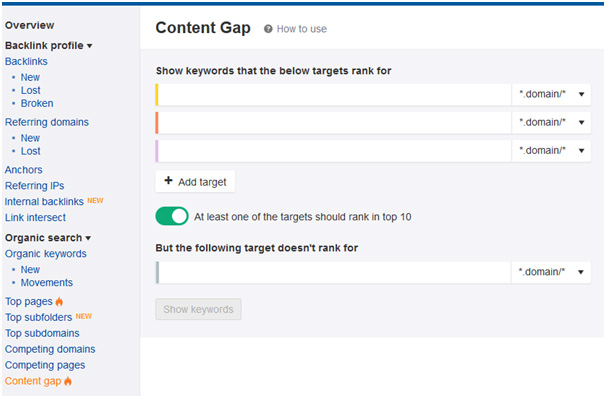This screenshot has height=398, width=606.
Task: Open New under Referring domains
Action: pyautogui.click(x=30, y=138)
